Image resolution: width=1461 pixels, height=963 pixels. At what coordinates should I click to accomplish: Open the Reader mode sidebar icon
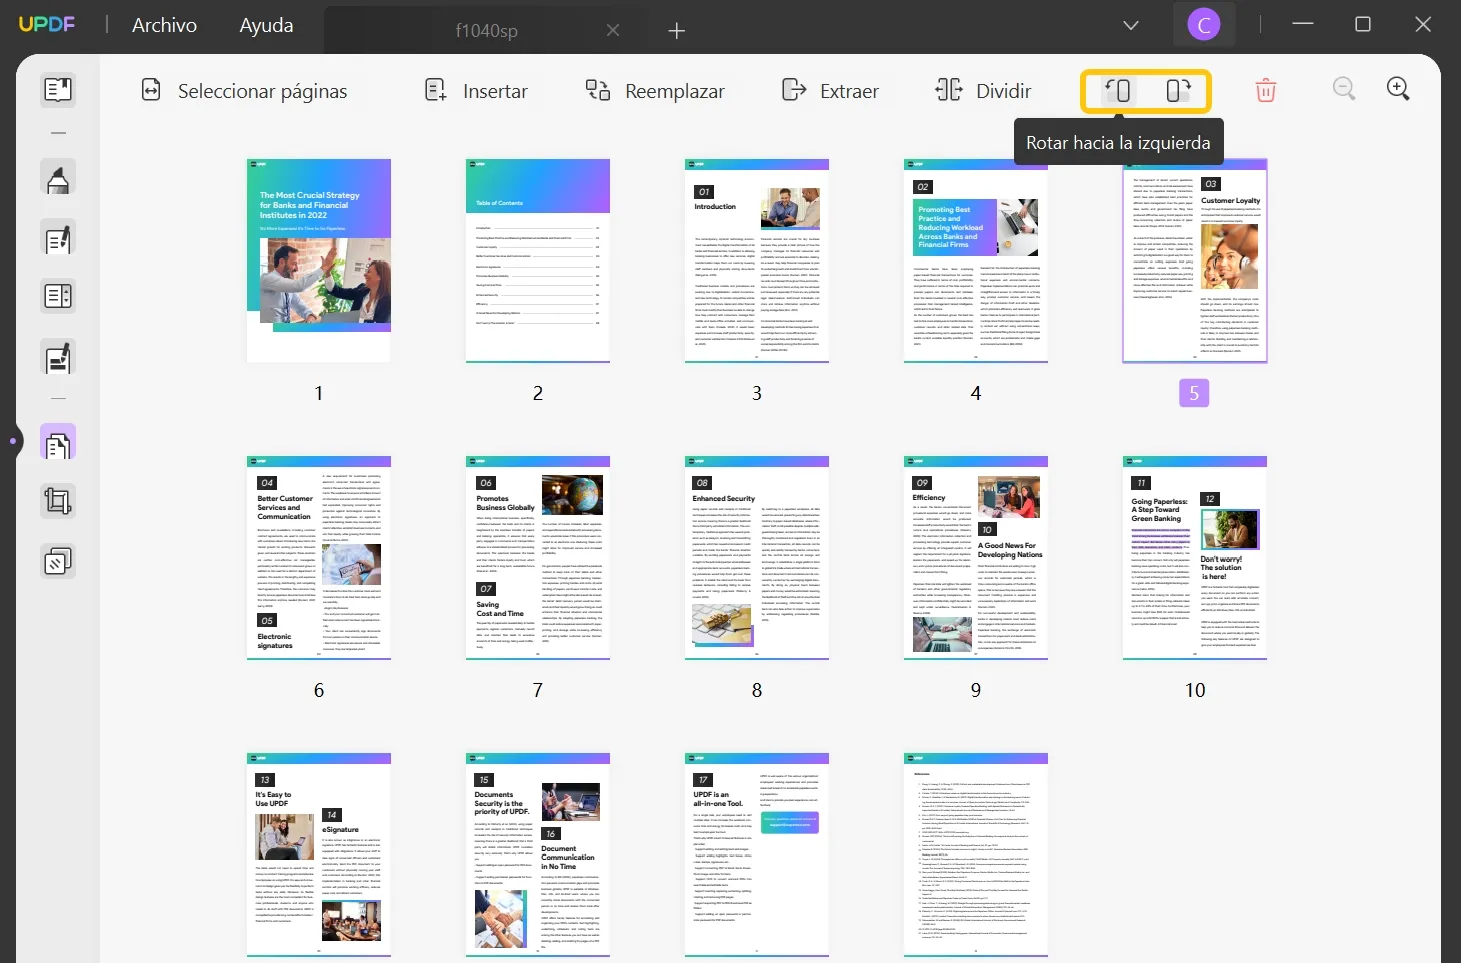coord(58,89)
